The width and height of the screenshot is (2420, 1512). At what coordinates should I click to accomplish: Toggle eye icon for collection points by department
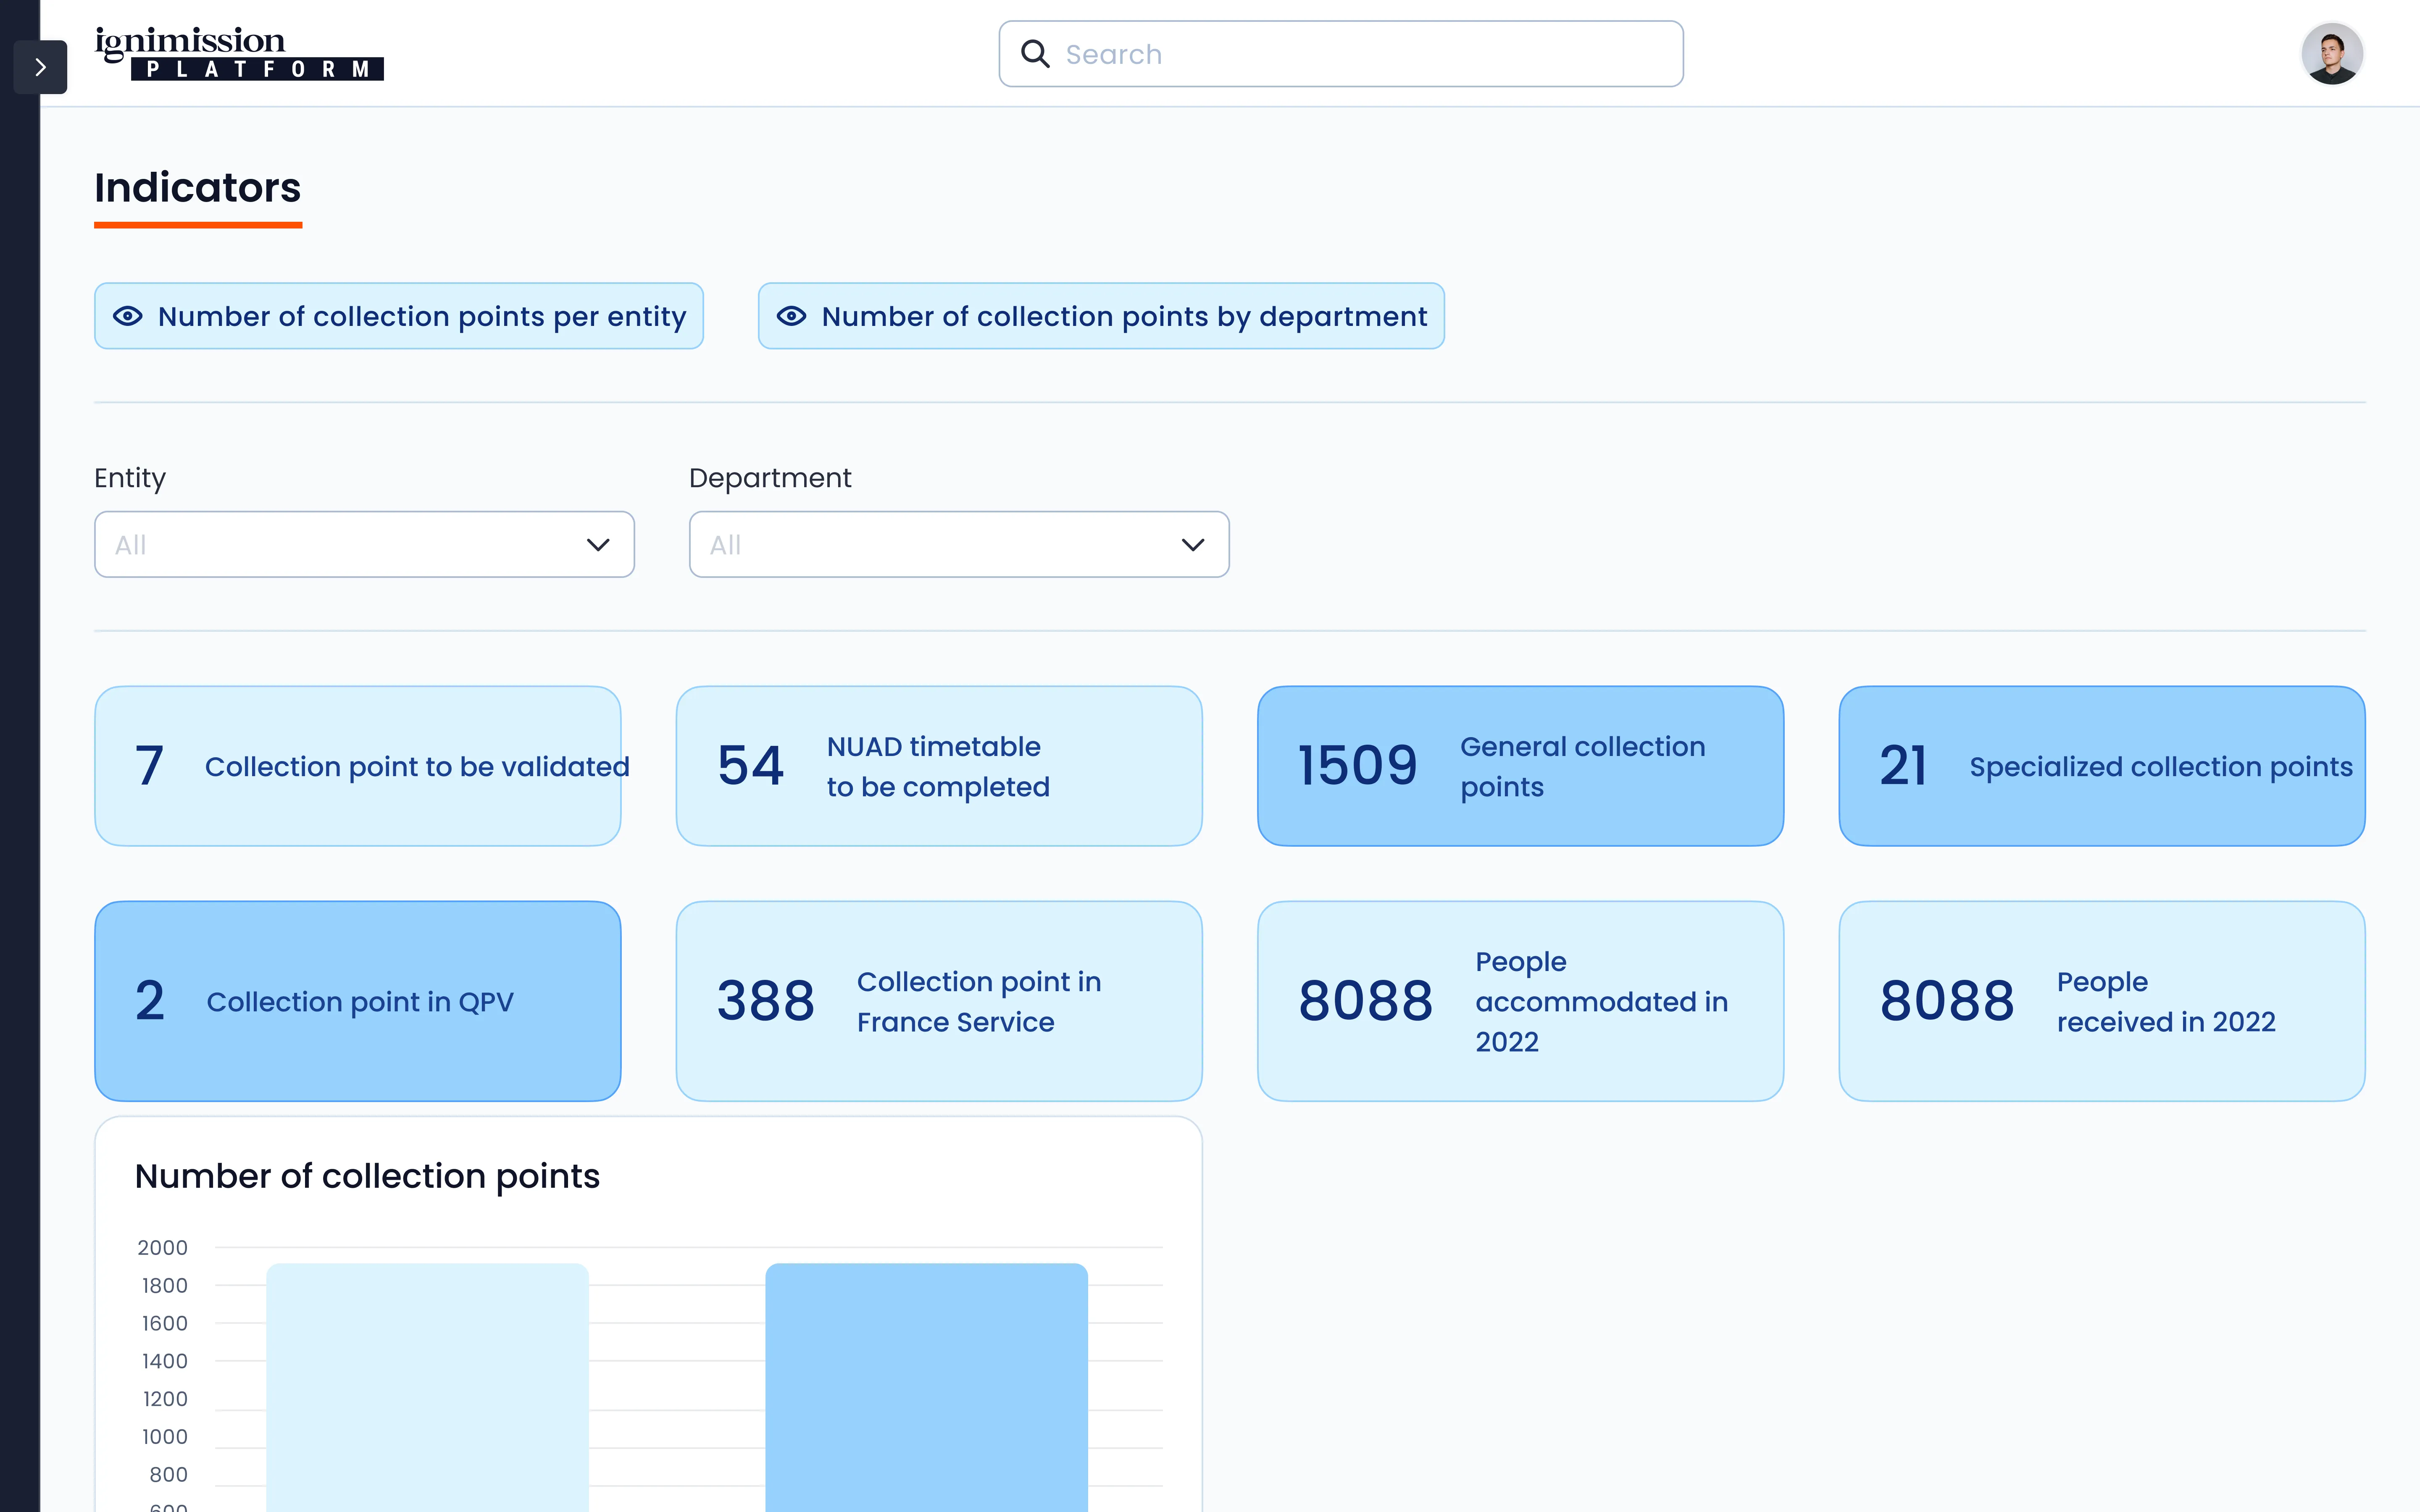pos(791,316)
